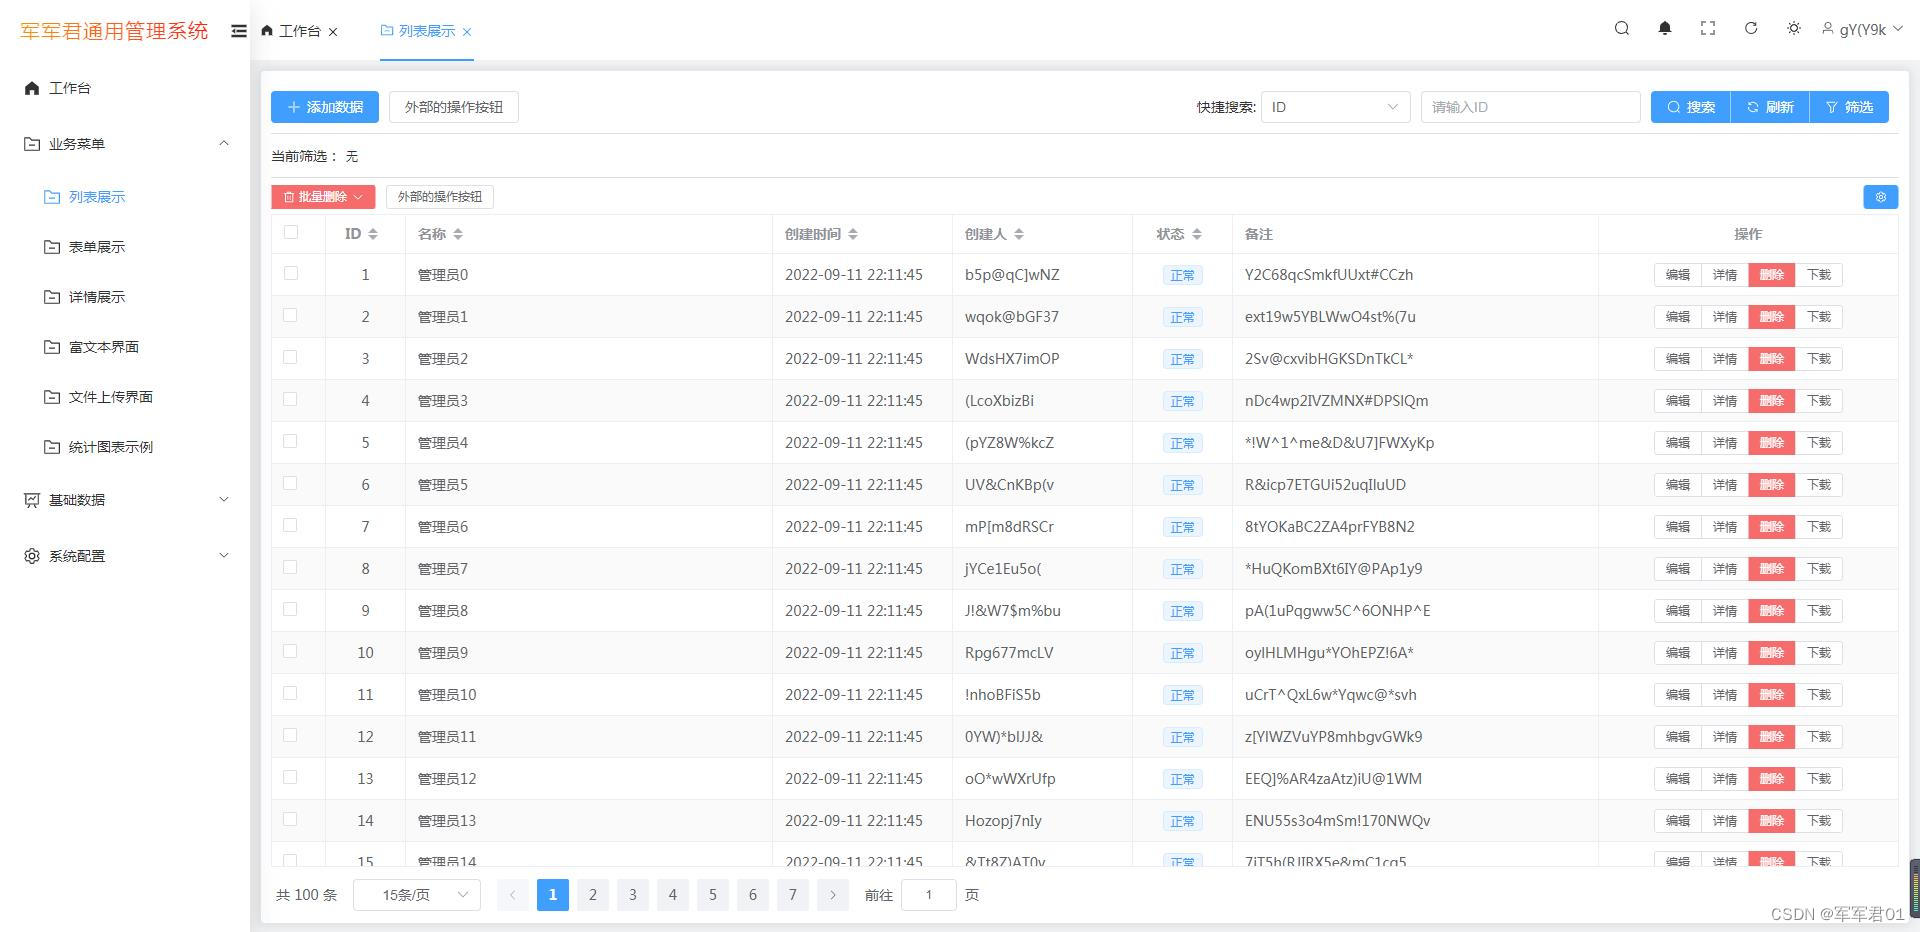Click 下载 for 管理员6 row
Screen dimensions: 1920x932
click(x=1819, y=527)
